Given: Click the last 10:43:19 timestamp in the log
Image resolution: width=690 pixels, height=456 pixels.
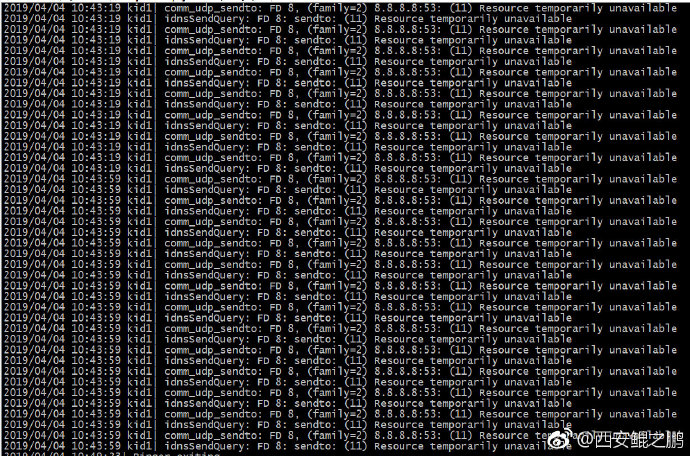Looking at the screenshot, I should coord(95,168).
